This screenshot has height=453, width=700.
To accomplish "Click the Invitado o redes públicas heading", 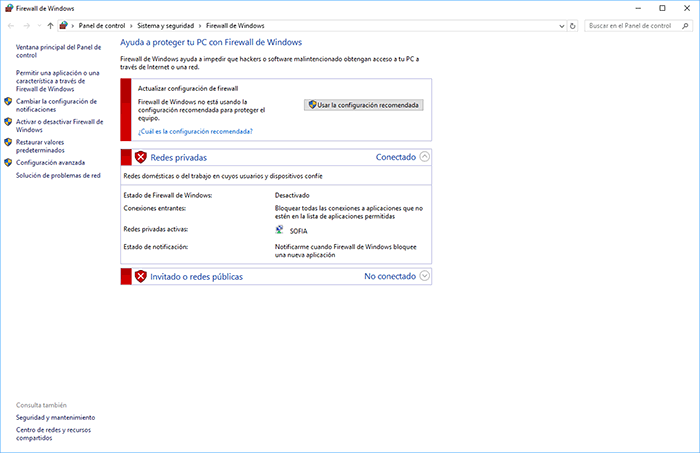I will (196, 277).
